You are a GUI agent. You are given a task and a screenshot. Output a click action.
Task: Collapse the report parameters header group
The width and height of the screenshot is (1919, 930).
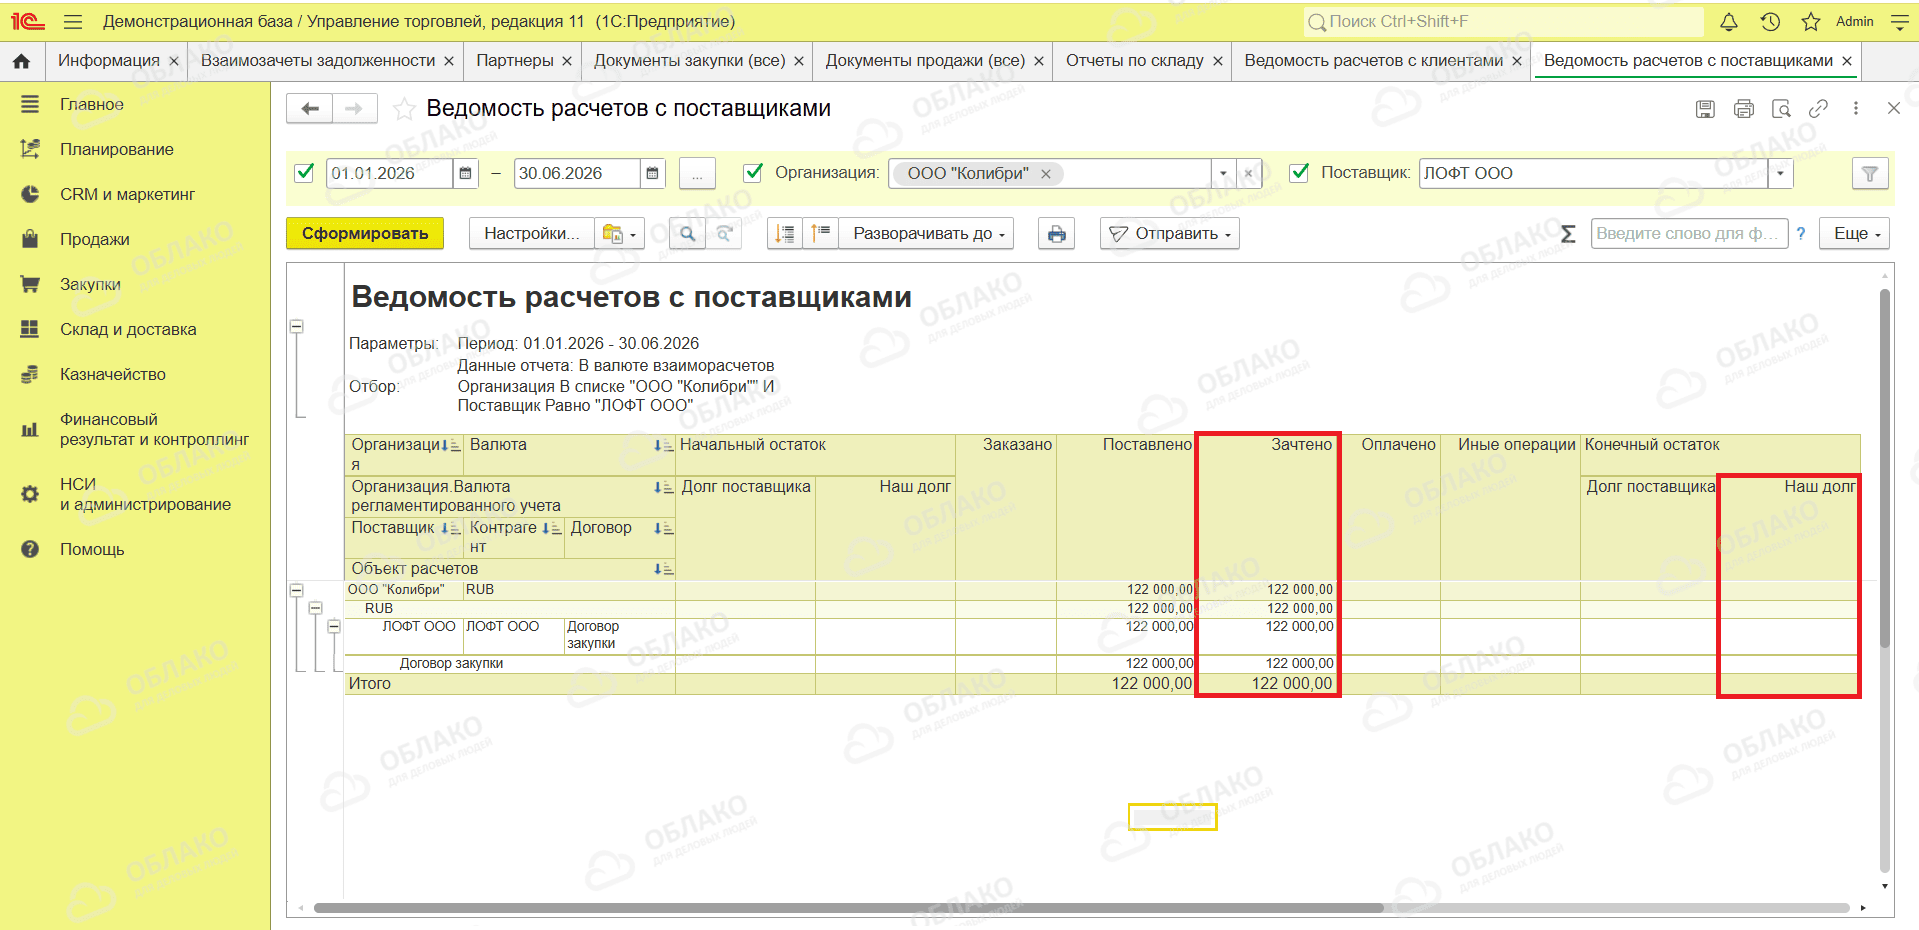coord(296,327)
